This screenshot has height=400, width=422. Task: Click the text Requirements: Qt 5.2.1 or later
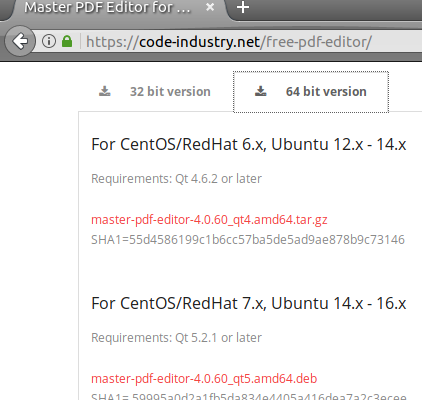(176, 338)
